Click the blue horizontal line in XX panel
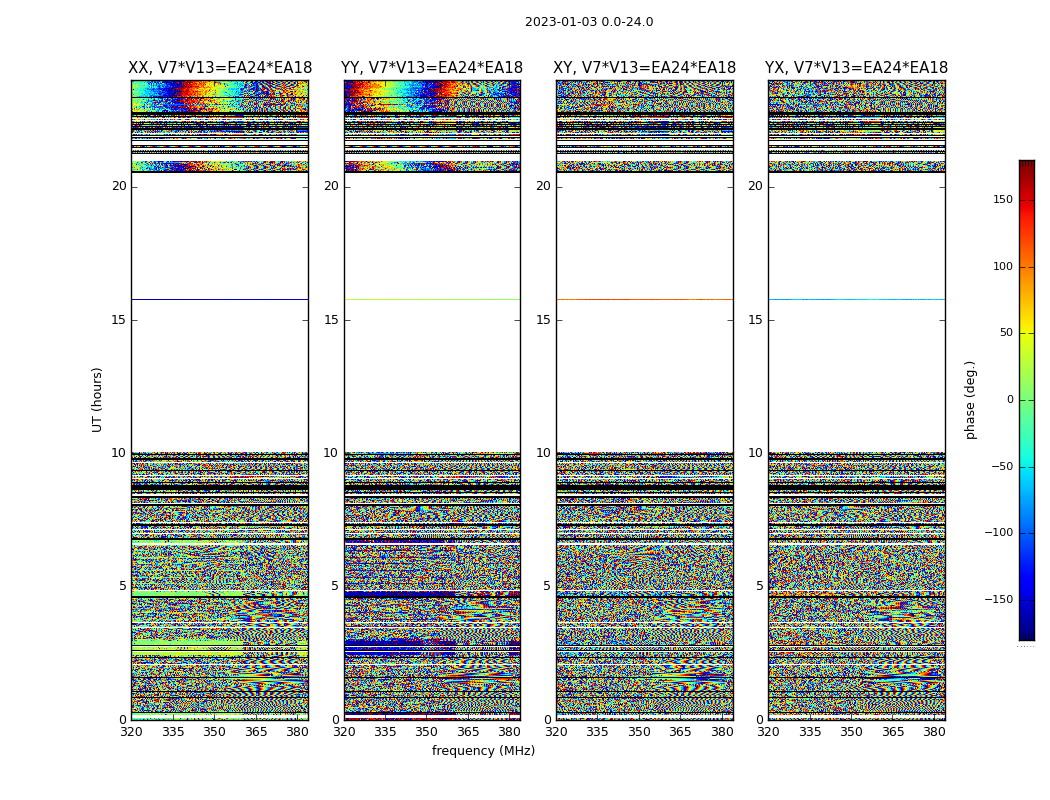Screen dimensions: 1050x800 tap(220, 299)
